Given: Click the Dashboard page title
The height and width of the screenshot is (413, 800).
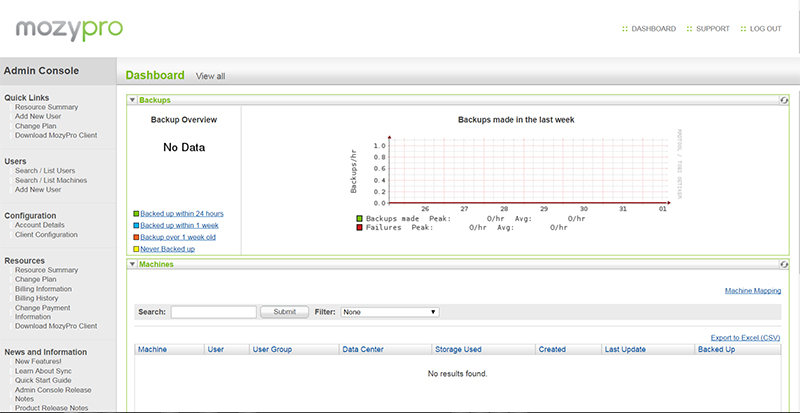Looking at the screenshot, I should click(155, 76).
